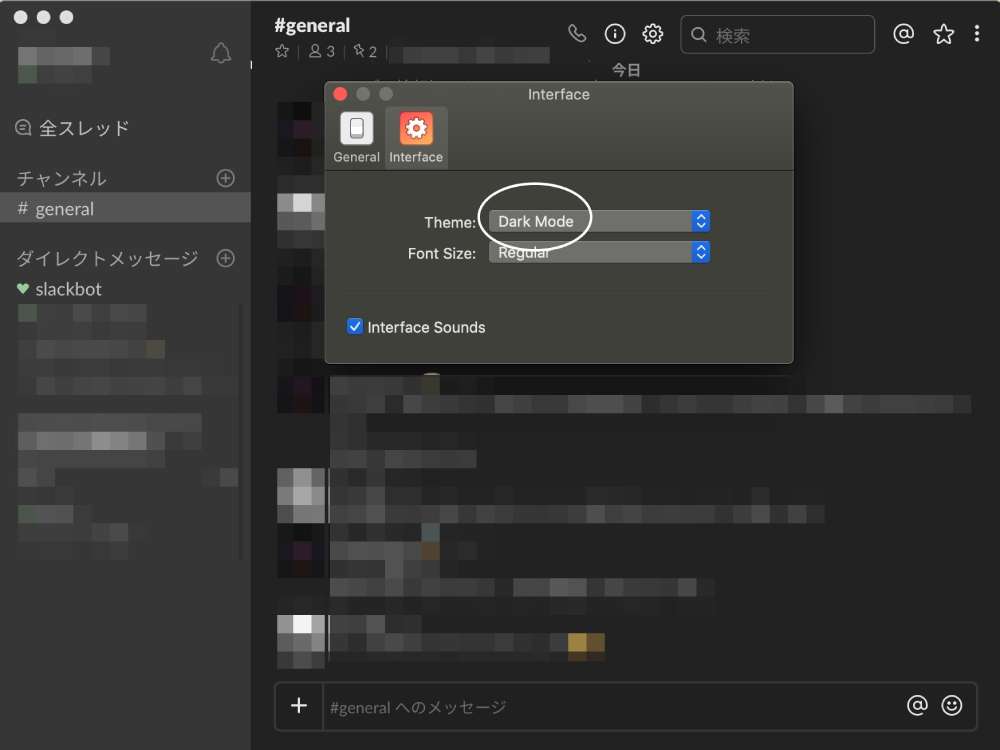Viewport: 1000px width, 750px height.
Task: Open 全スレッド (All Threads)
Action: point(72,128)
